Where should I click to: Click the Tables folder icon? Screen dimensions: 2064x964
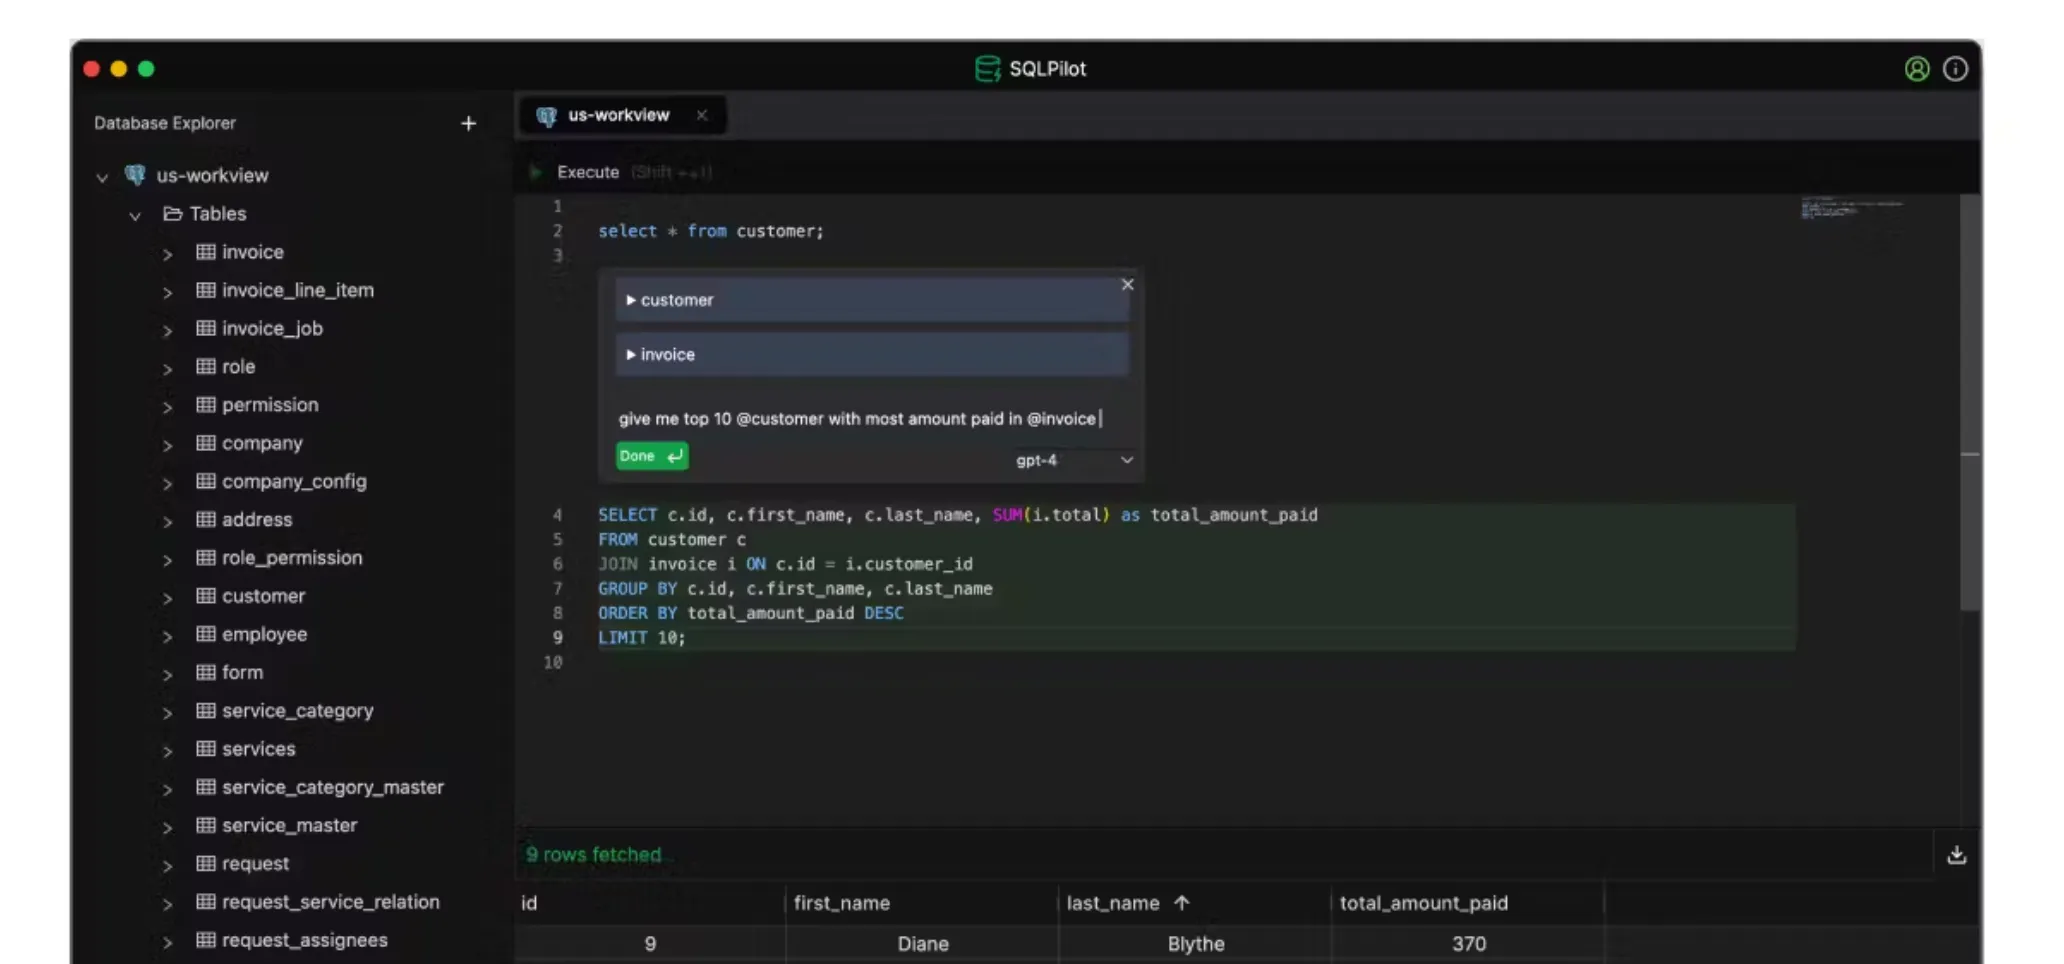[x=172, y=213]
